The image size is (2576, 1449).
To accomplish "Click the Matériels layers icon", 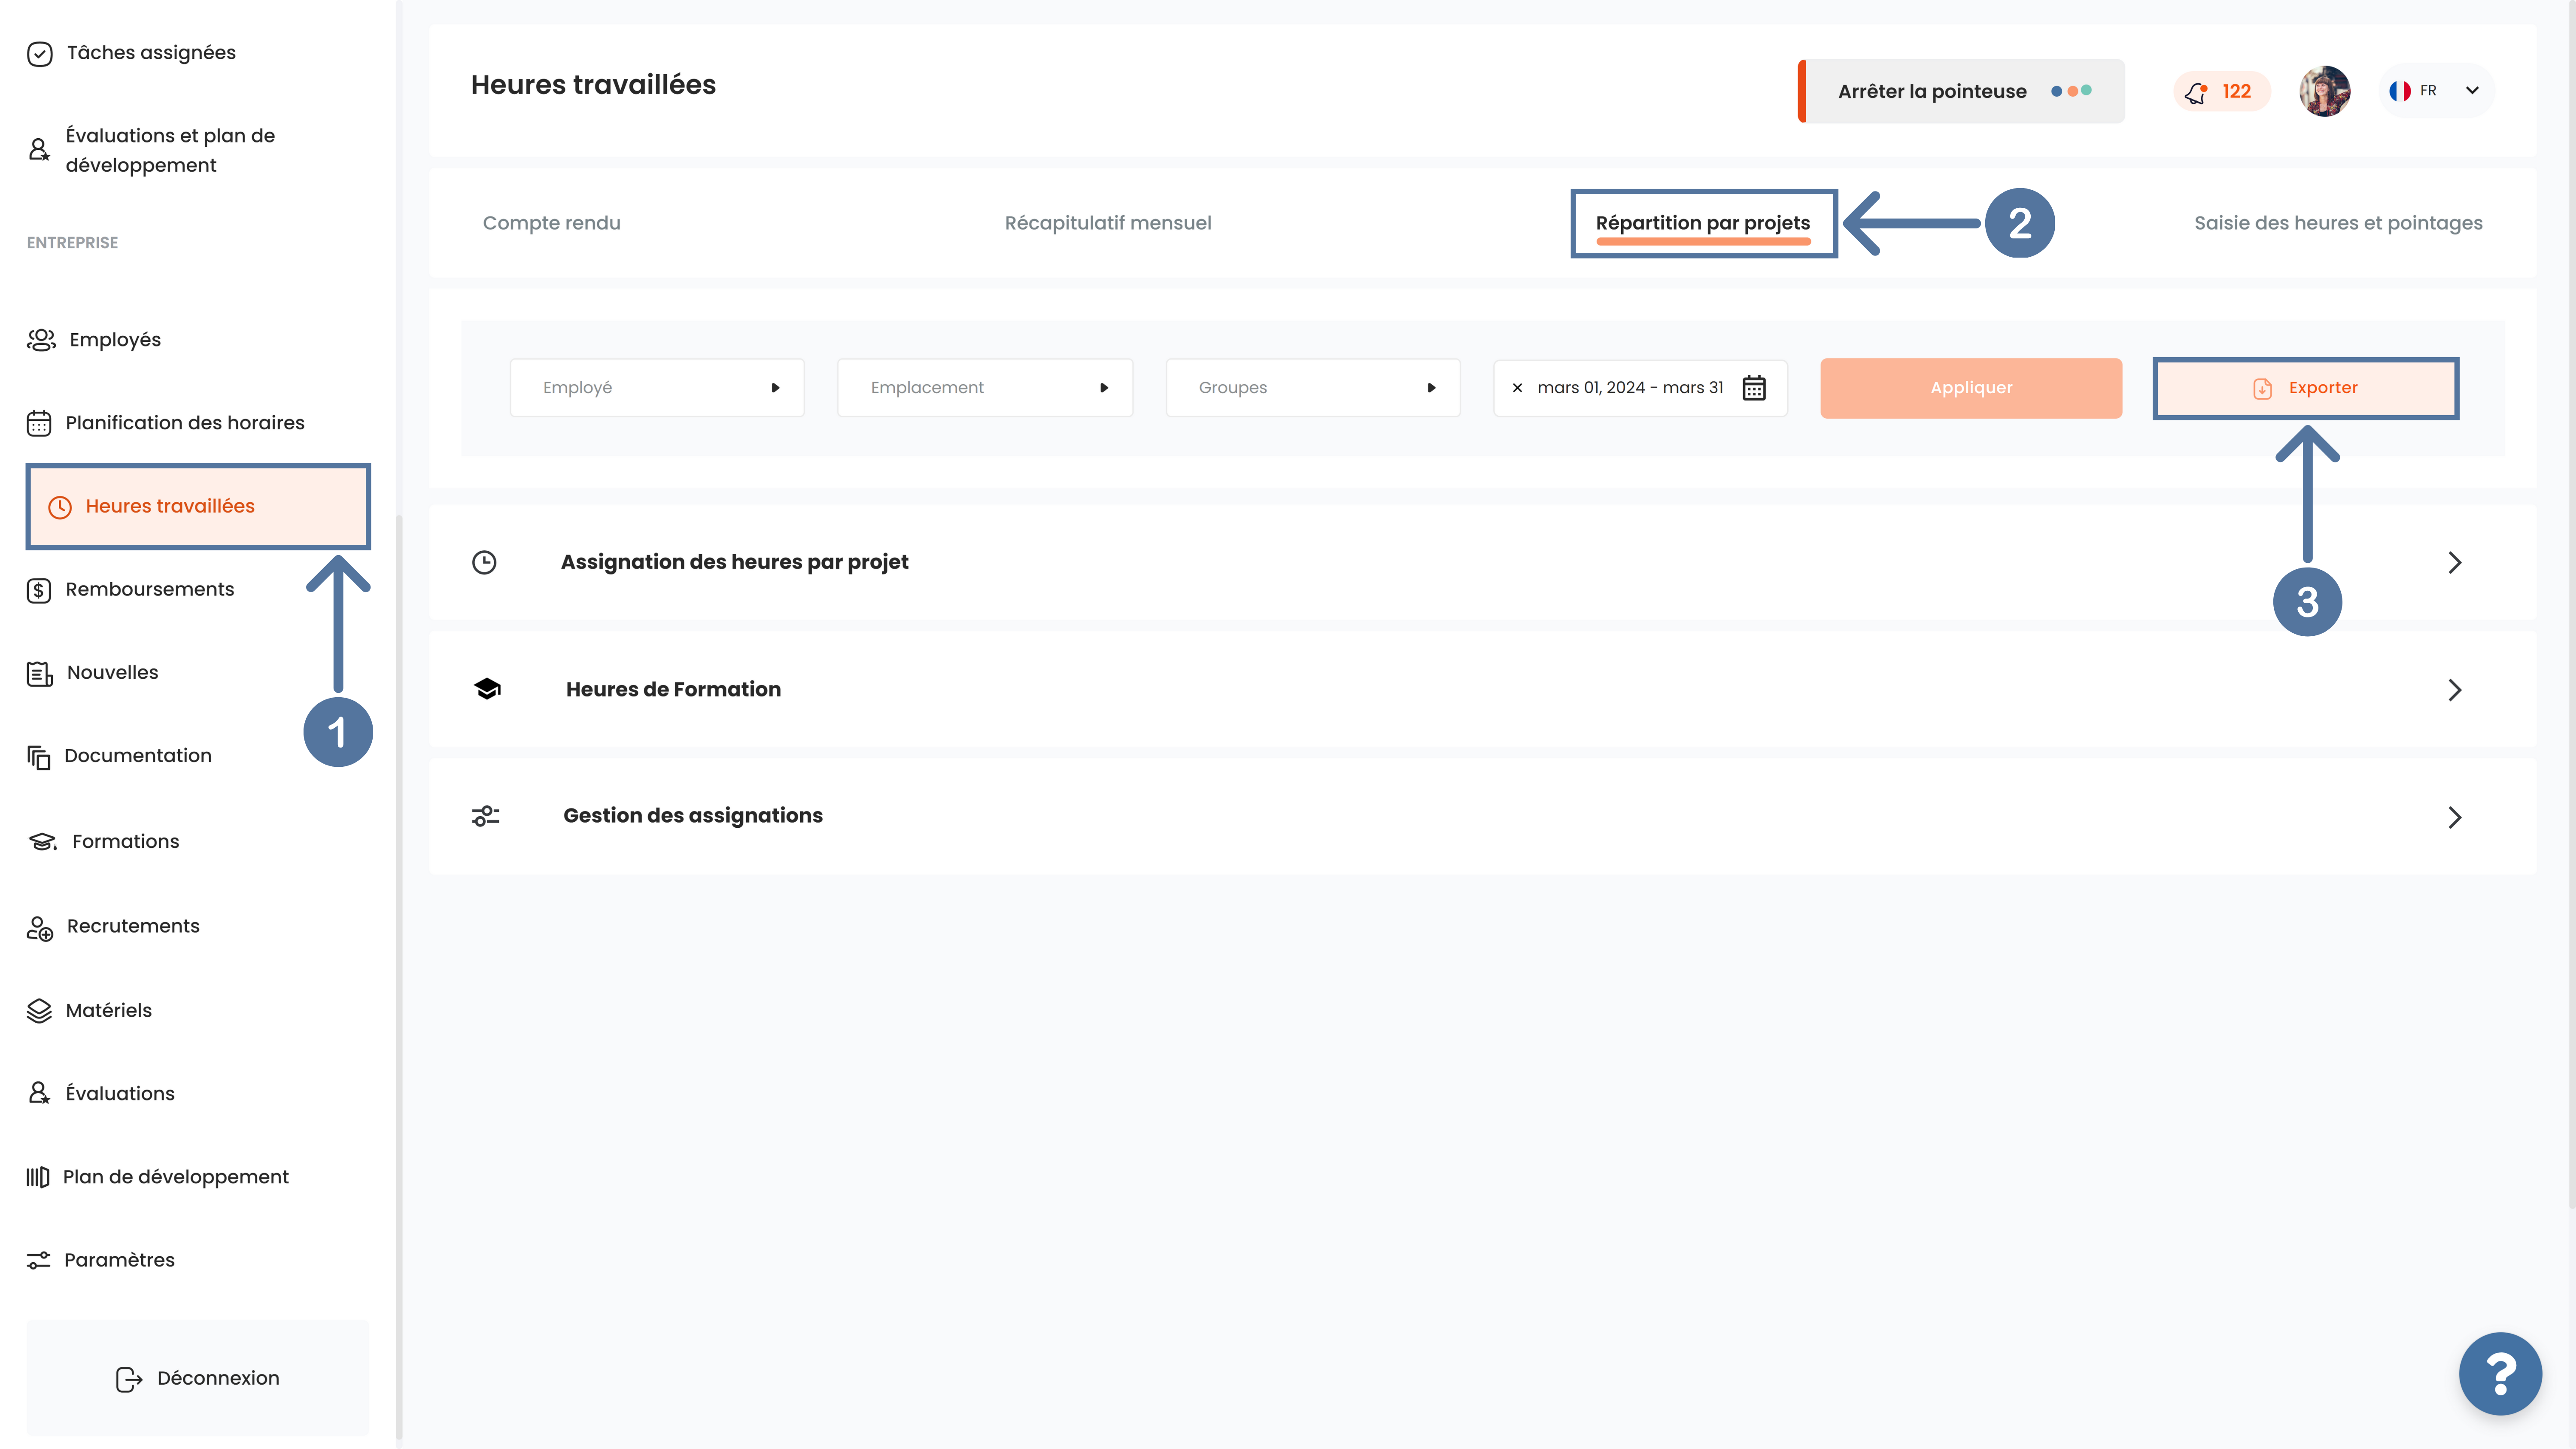I will pyautogui.click(x=39, y=1011).
